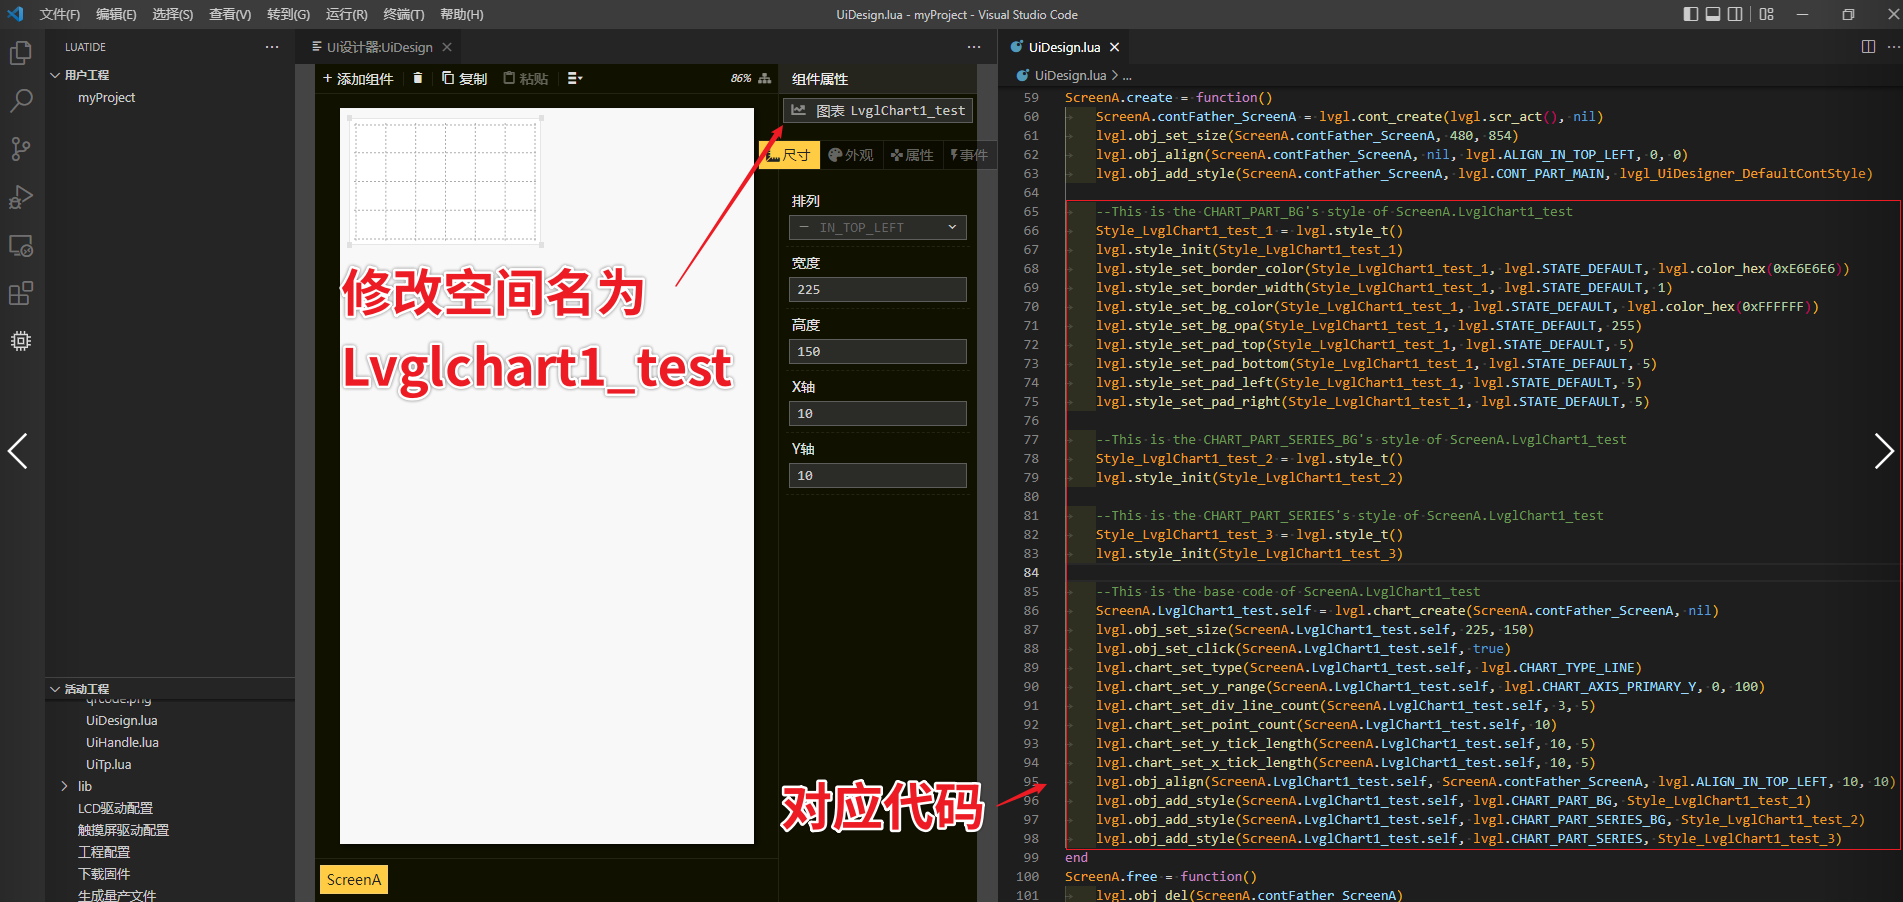The height and width of the screenshot is (902, 1903).
Task: Click the hierarchy tree icon beside 86%
Action: click(x=765, y=78)
